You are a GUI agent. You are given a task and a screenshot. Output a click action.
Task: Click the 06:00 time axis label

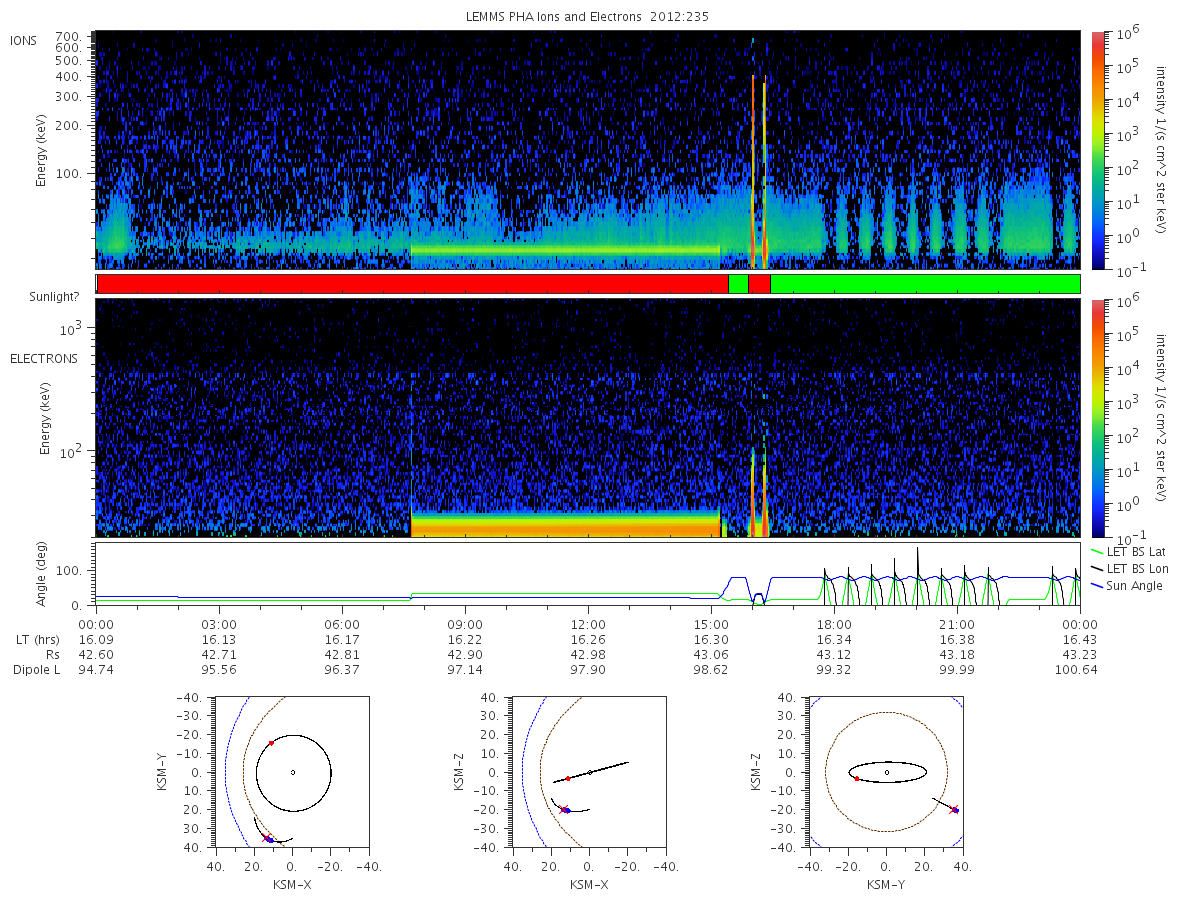pyautogui.click(x=342, y=623)
